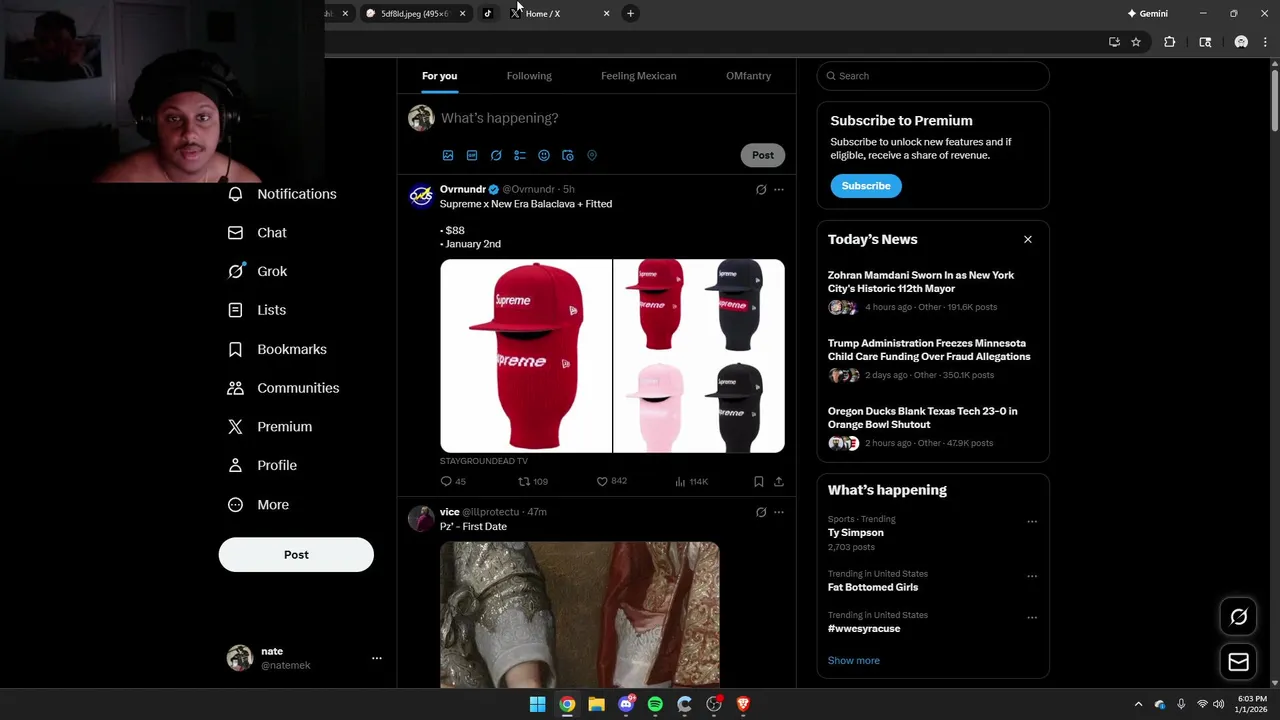
Task: Switch to the 5df8ld.jpeg browser tab
Action: point(416,14)
